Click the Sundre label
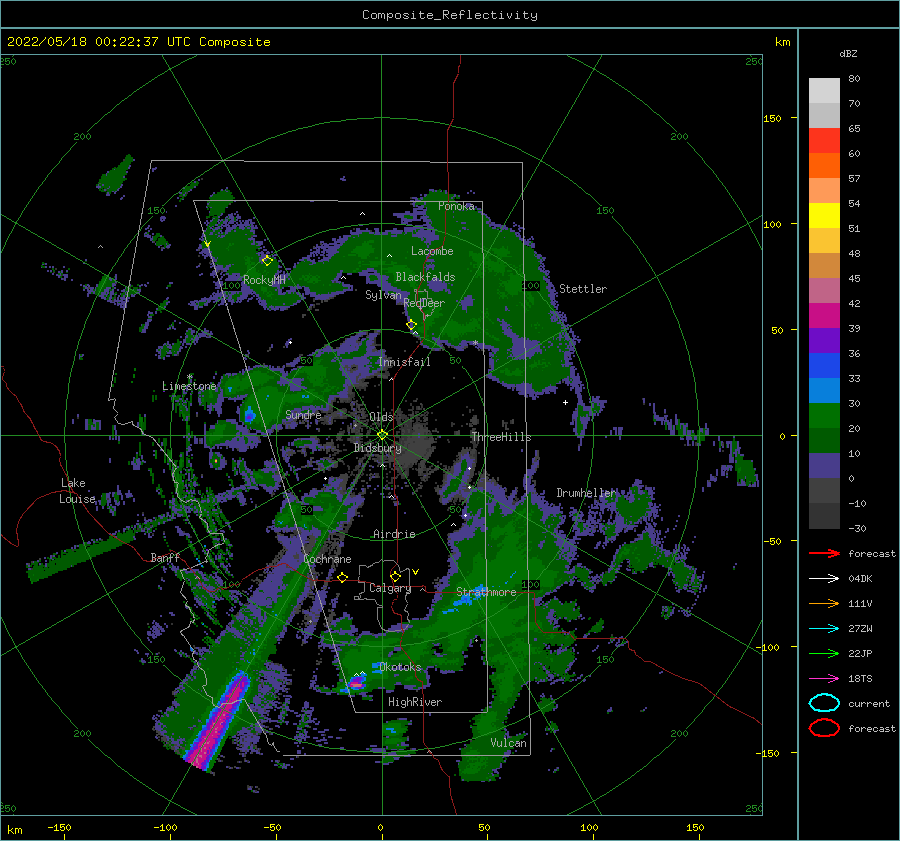The image size is (900, 841). click(x=303, y=414)
